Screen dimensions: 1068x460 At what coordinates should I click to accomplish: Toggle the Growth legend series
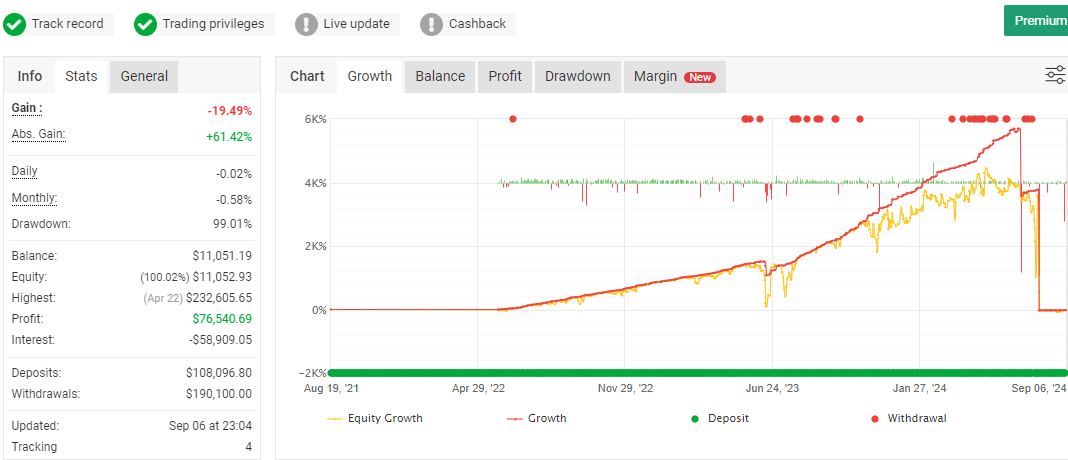[x=537, y=418]
